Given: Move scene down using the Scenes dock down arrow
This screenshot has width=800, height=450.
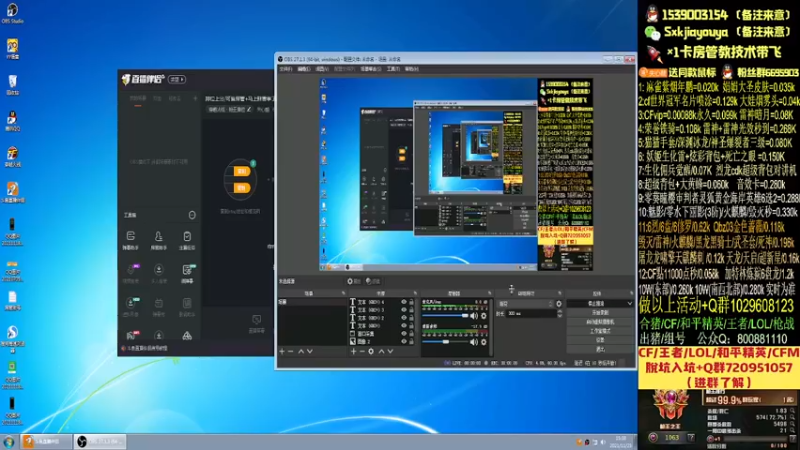Looking at the screenshot, I should pyautogui.click(x=310, y=352).
